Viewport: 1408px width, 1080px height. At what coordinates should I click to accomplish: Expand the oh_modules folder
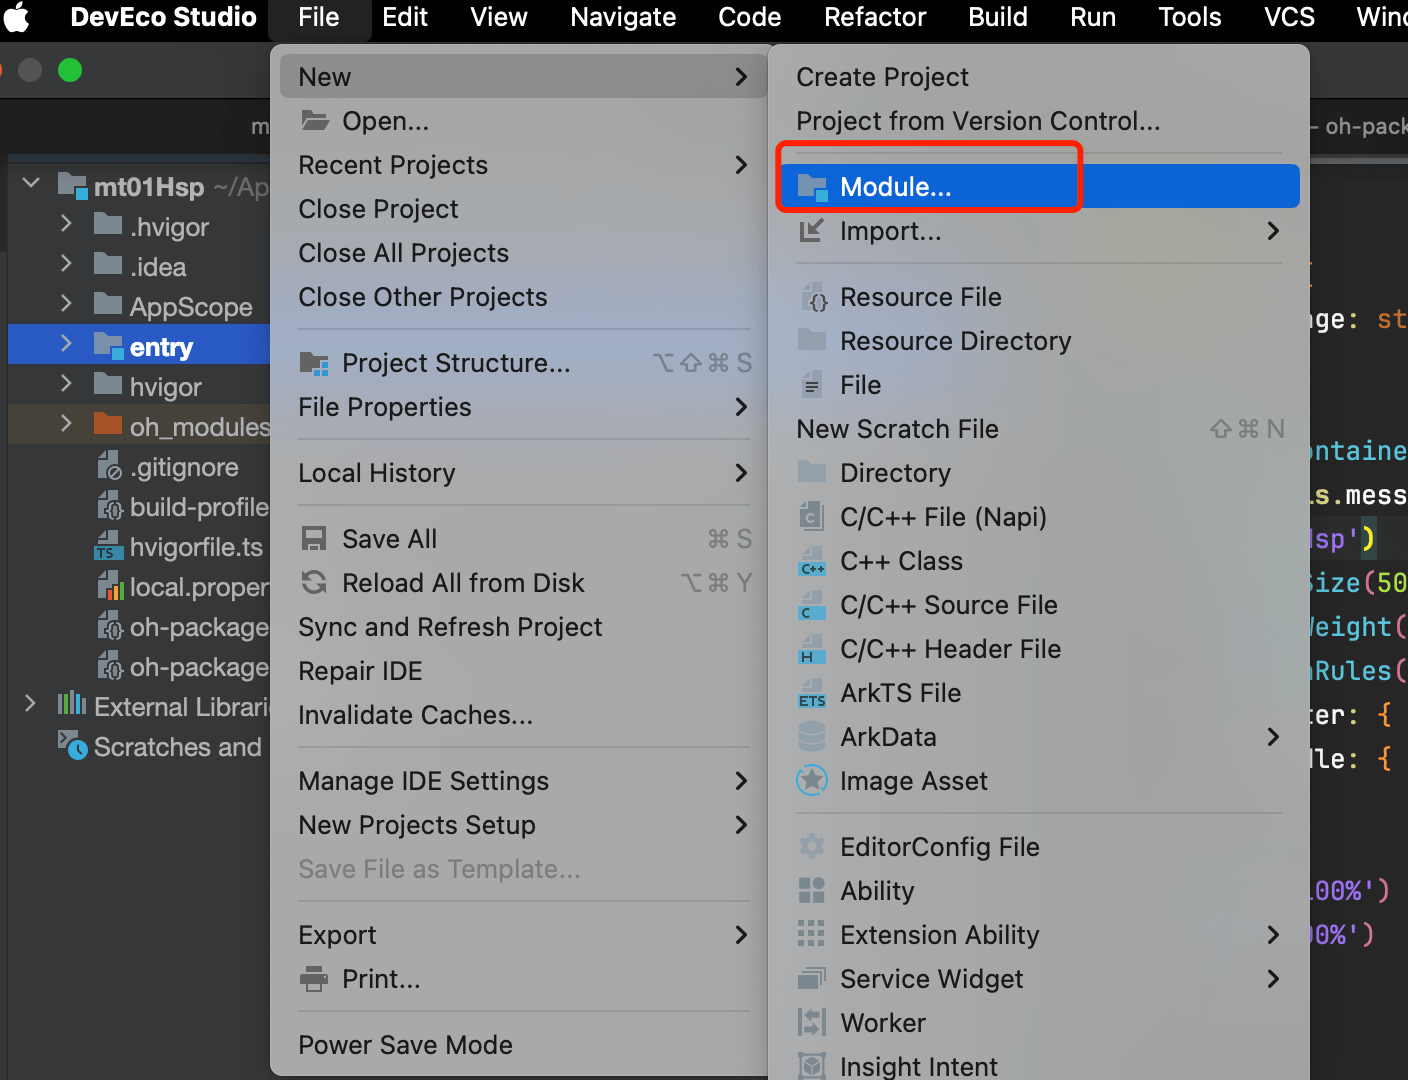point(66,425)
